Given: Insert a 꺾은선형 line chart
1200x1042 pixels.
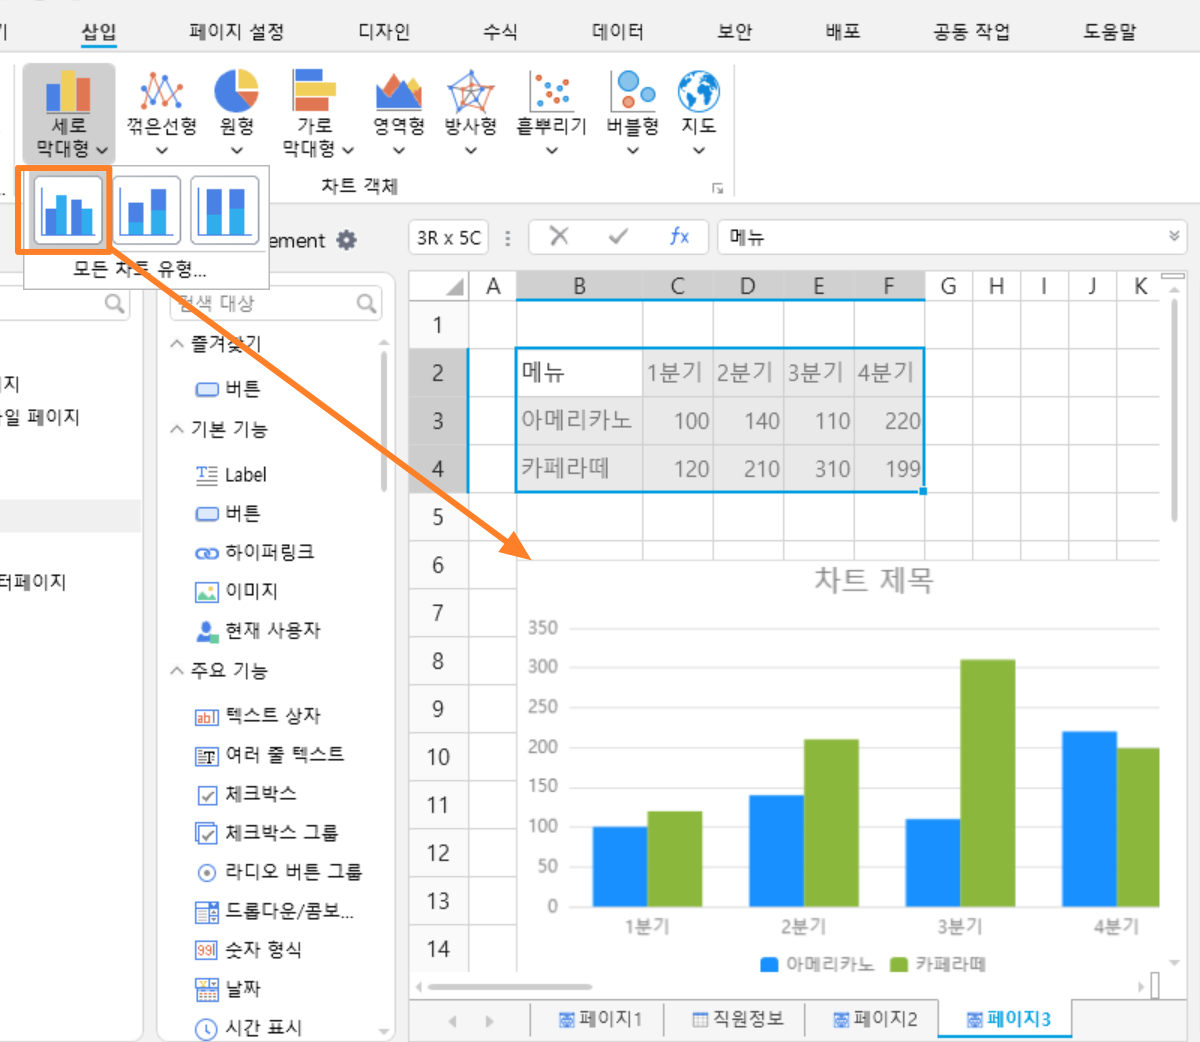Looking at the screenshot, I should (162, 112).
